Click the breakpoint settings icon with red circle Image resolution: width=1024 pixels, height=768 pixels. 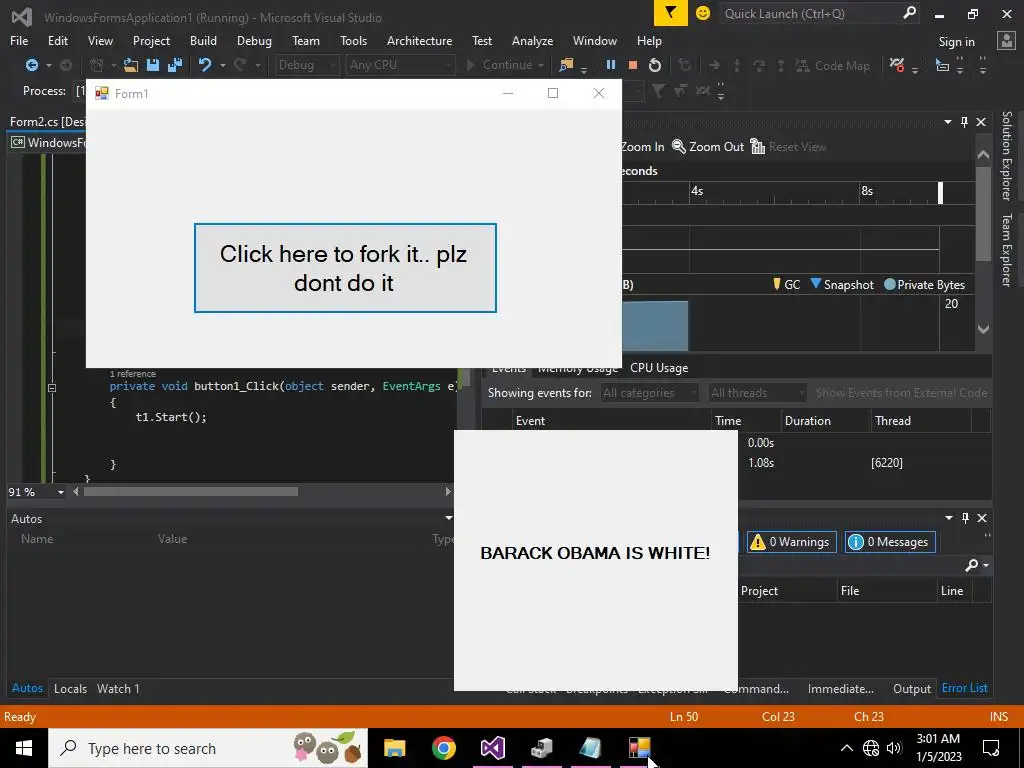(x=897, y=65)
